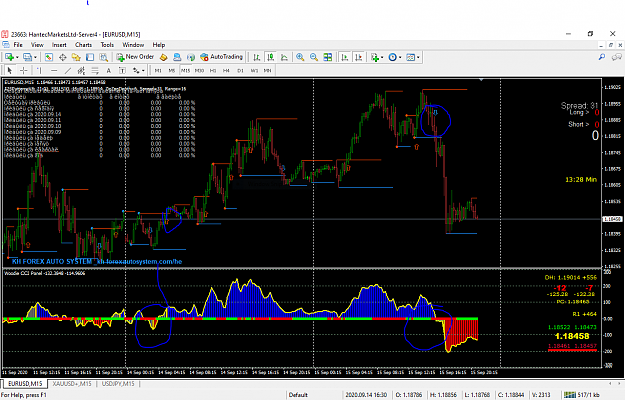Select the Text Label tool
The image size is (625, 400).
point(122,71)
